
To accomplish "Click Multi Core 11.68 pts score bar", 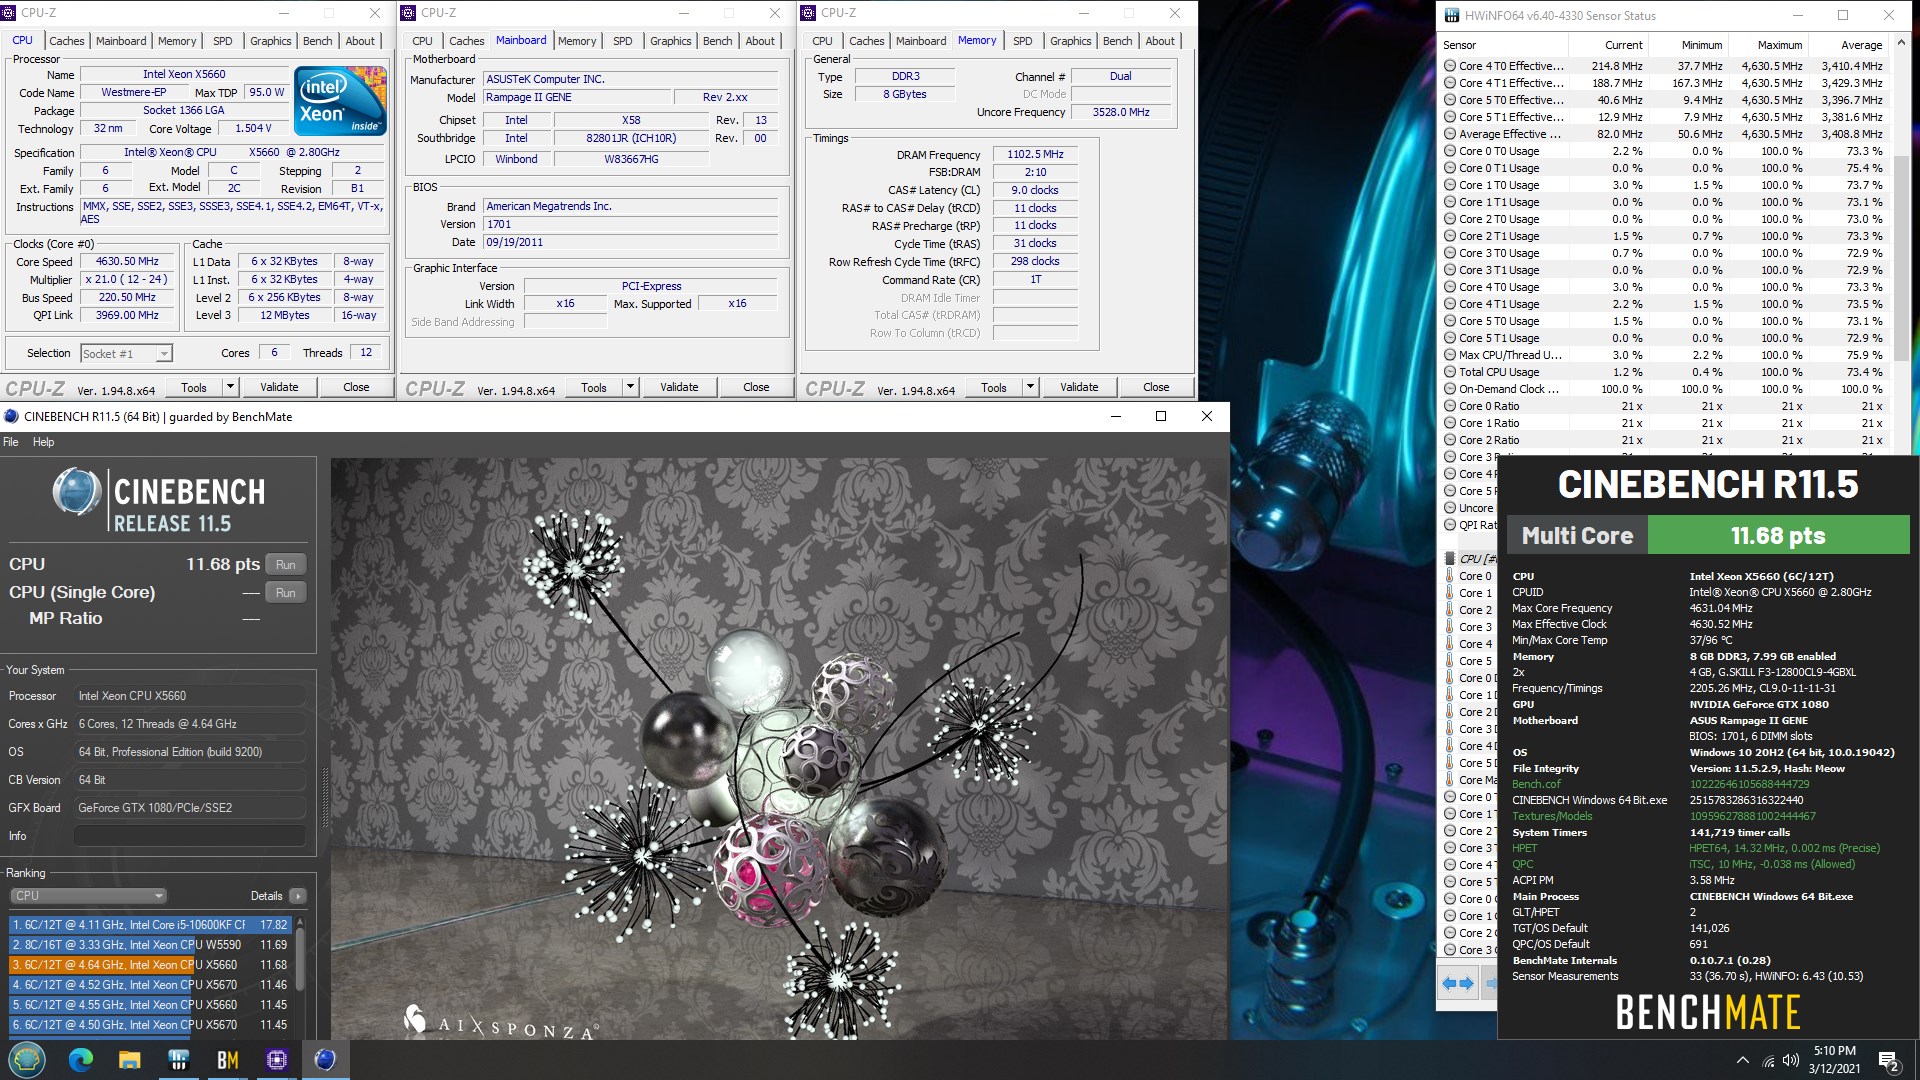I will pyautogui.click(x=1709, y=535).
